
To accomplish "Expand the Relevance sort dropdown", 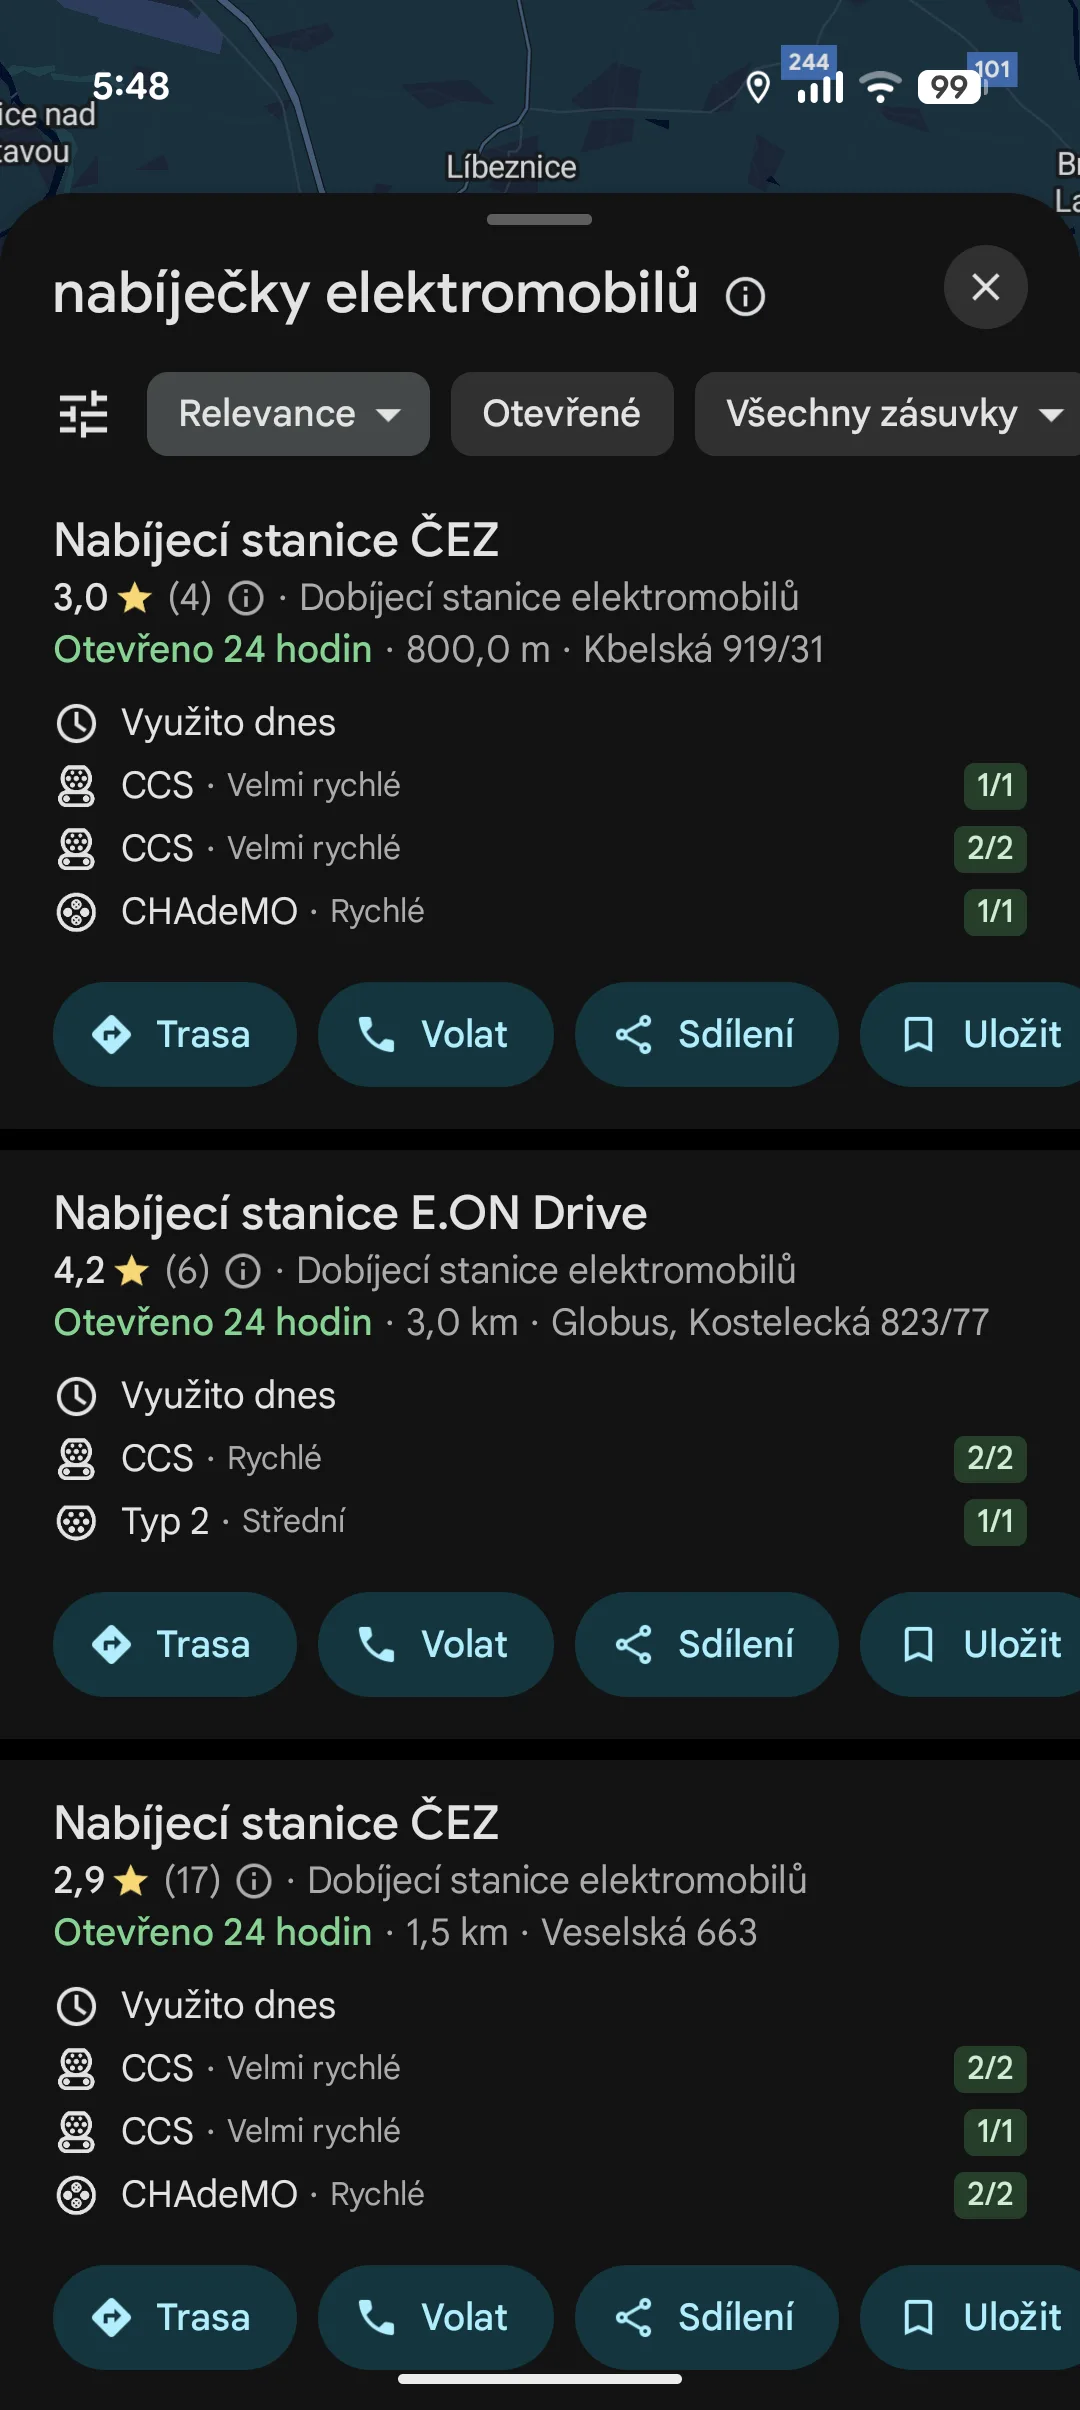I will click(x=288, y=414).
